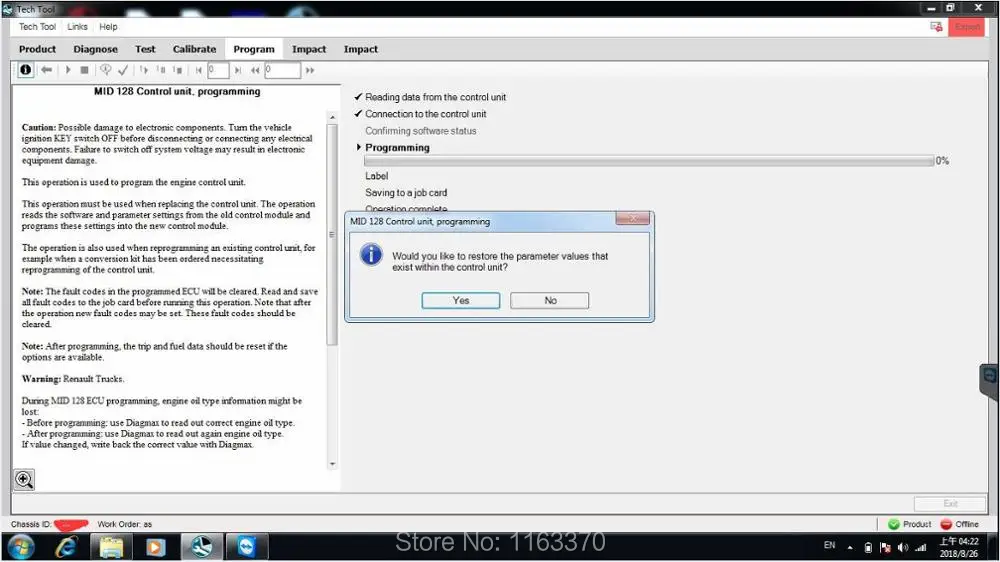The height and width of the screenshot is (562, 1000).
Task: Click 'Reading data from the control unit'
Action: pyautogui.click(x=436, y=97)
